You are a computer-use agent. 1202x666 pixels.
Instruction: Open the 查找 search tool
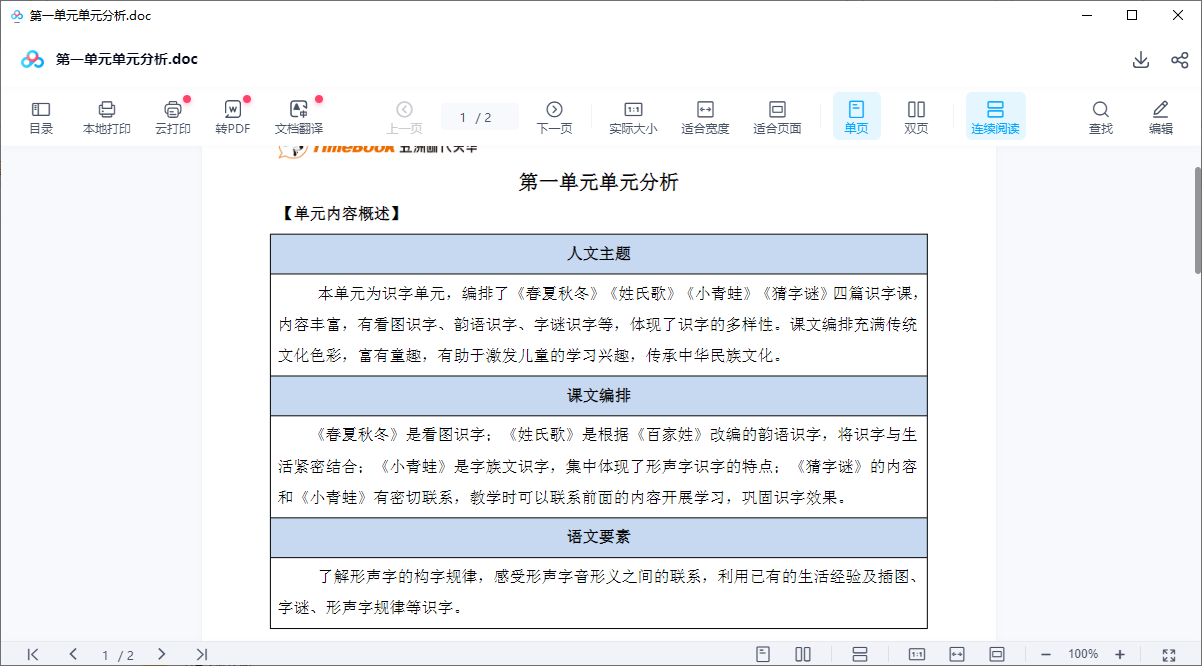coord(1100,116)
